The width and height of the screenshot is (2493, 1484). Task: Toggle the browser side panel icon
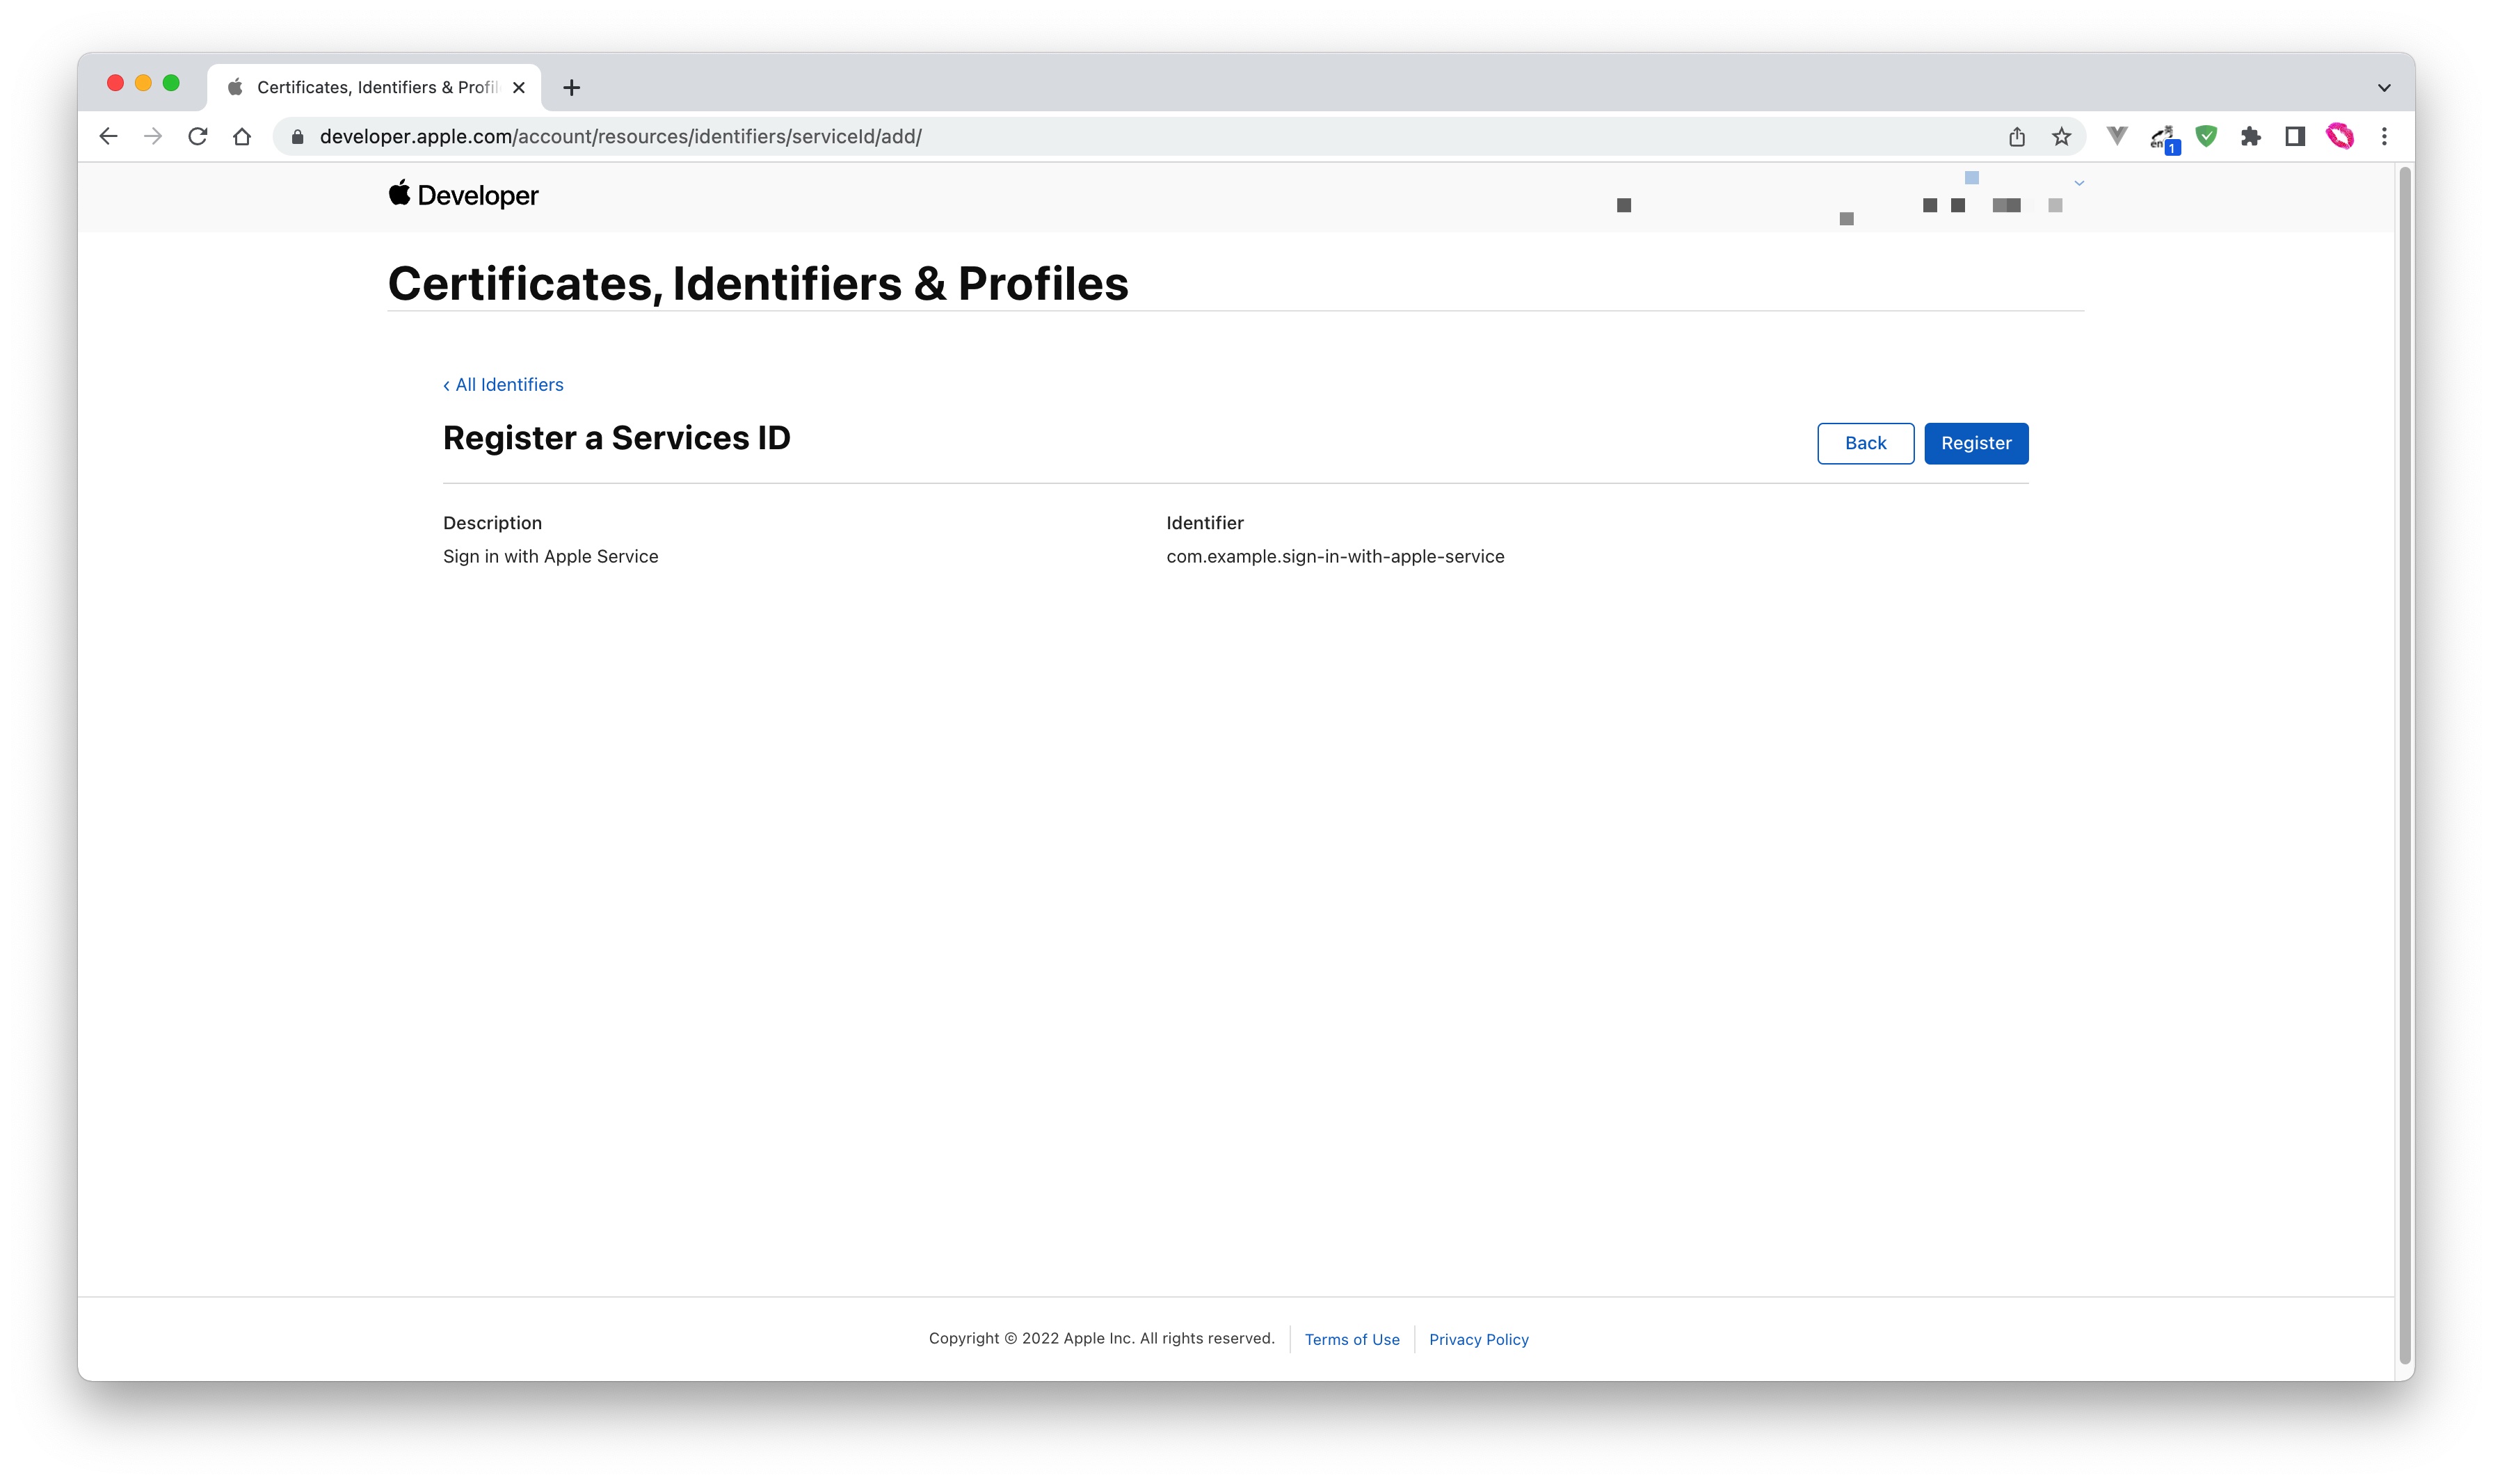pos(2294,136)
